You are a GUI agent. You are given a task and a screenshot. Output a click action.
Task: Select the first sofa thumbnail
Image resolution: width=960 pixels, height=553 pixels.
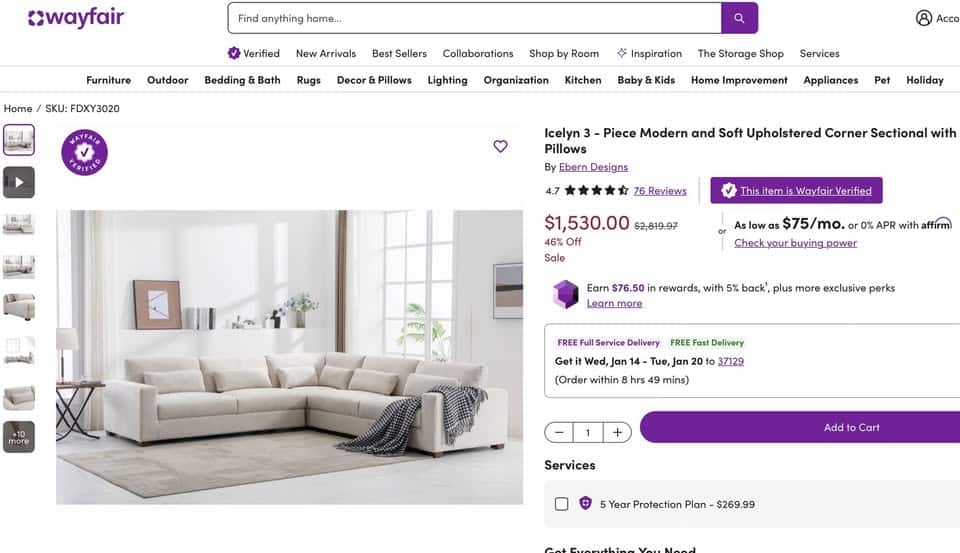(x=19, y=140)
